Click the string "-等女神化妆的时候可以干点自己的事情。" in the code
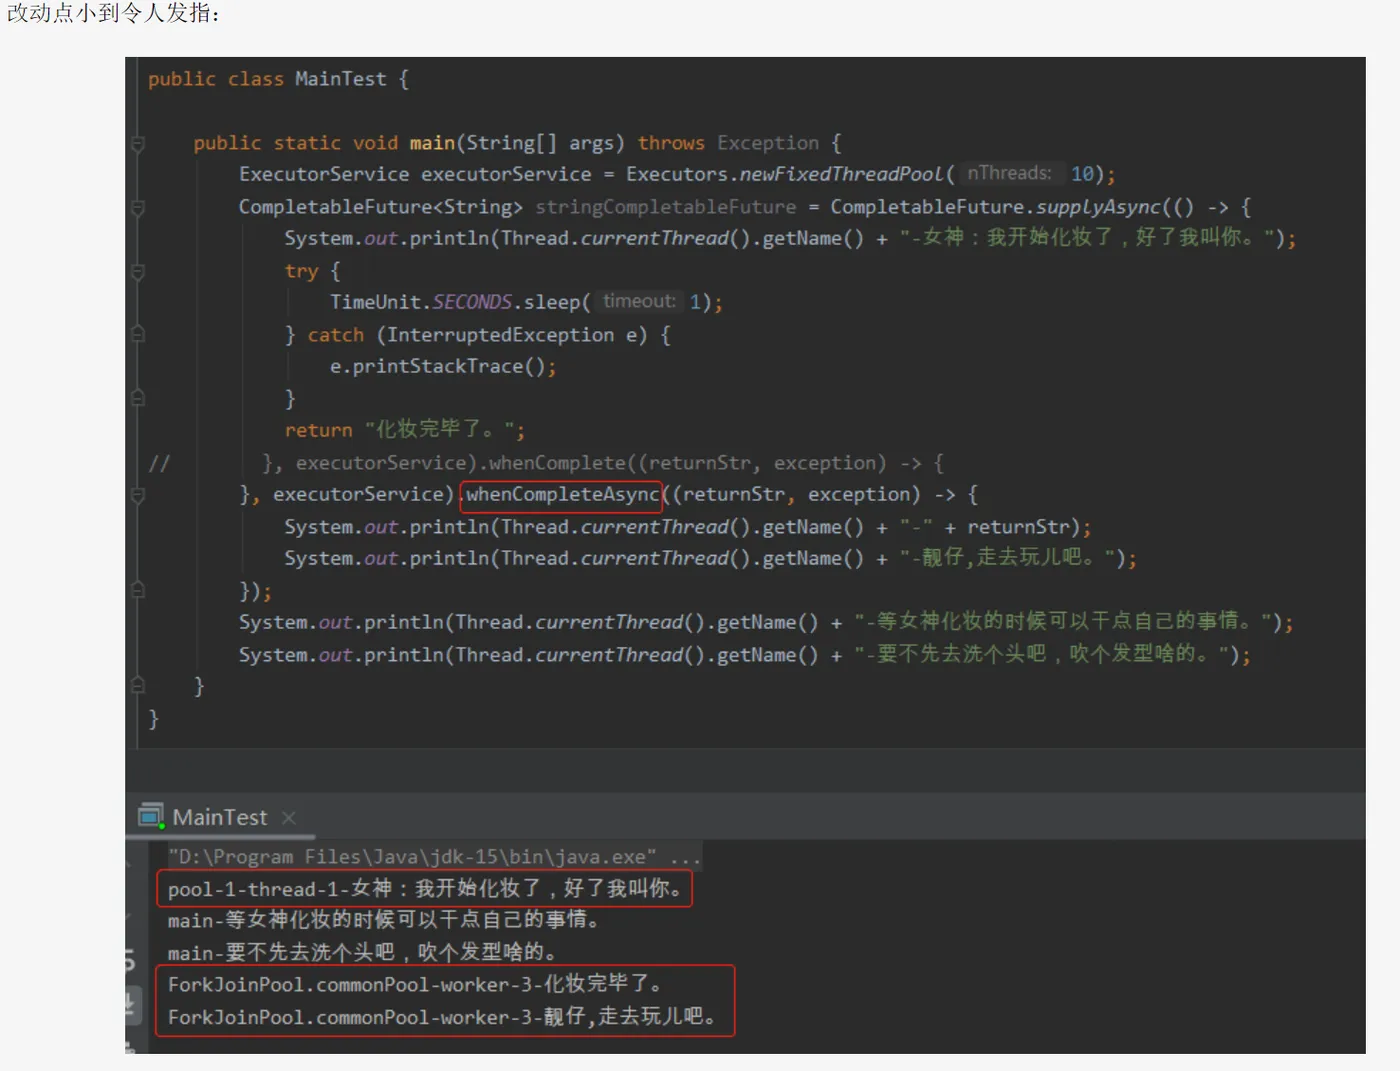The height and width of the screenshot is (1071, 1400). pos(1064,622)
